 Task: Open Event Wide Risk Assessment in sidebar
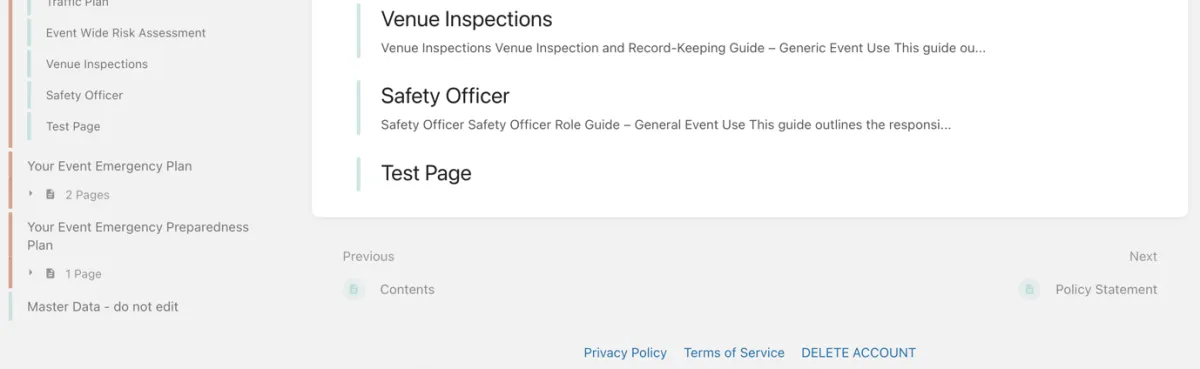pos(126,33)
